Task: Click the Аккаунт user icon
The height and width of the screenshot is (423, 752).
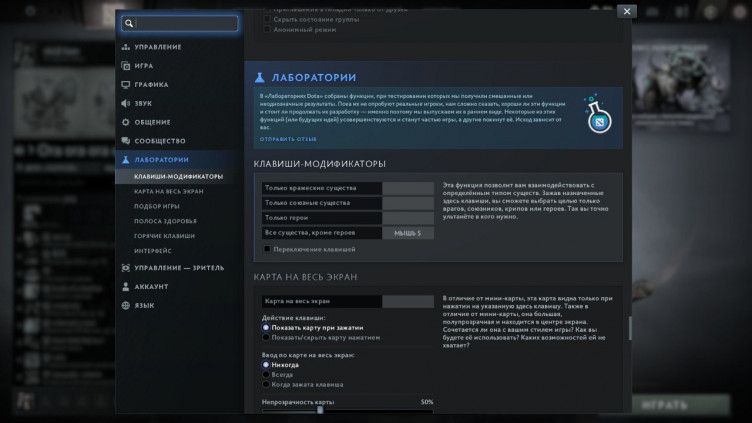Action: 125,286
